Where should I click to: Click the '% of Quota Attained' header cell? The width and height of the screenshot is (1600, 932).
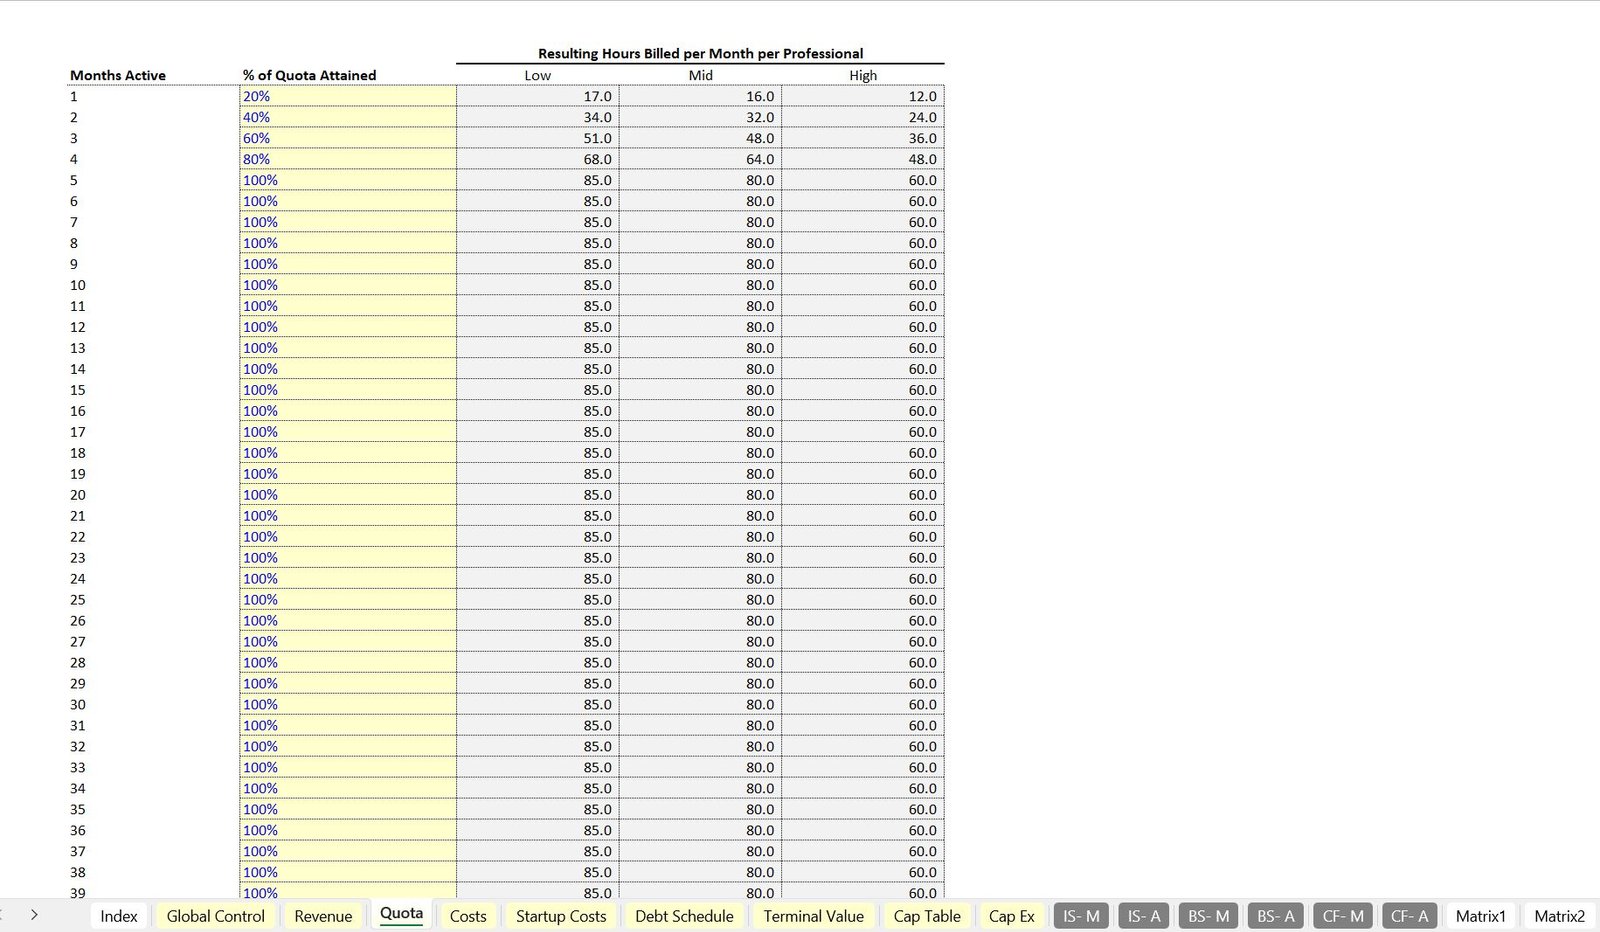click(x=310, y=75)
